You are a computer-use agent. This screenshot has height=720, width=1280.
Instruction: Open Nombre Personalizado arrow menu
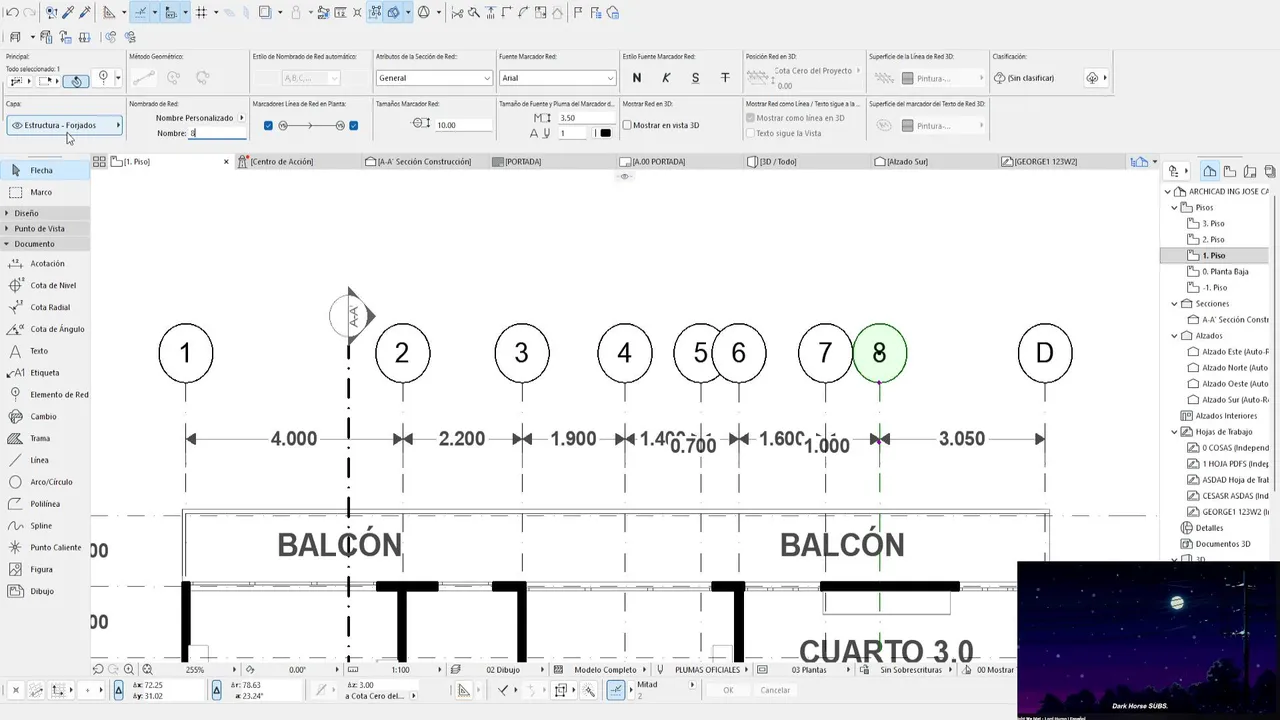point(241,118)
